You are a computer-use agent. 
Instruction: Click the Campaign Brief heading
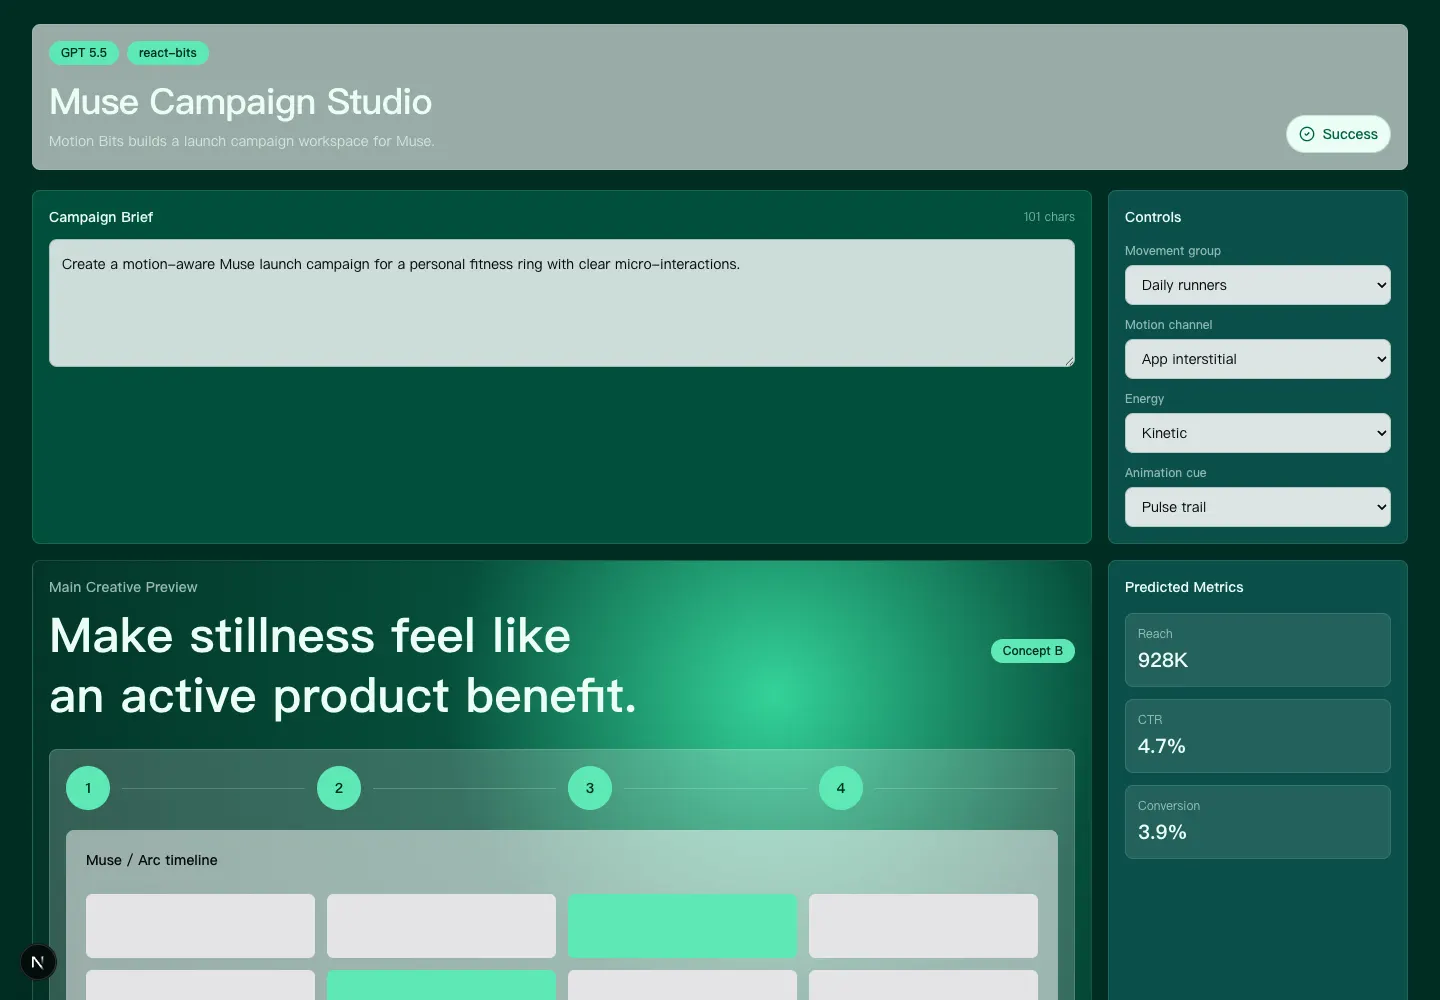tap(101, 217)
